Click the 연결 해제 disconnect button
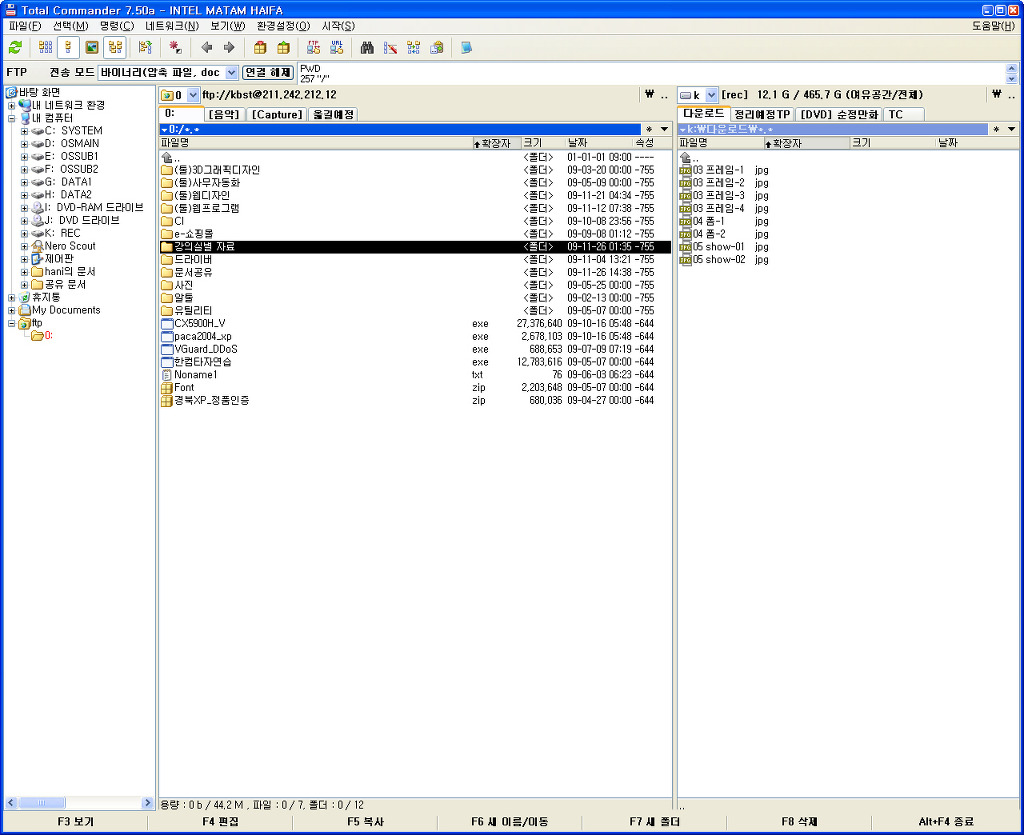This screenshot has width=1024, height=835. pos(268,73)
